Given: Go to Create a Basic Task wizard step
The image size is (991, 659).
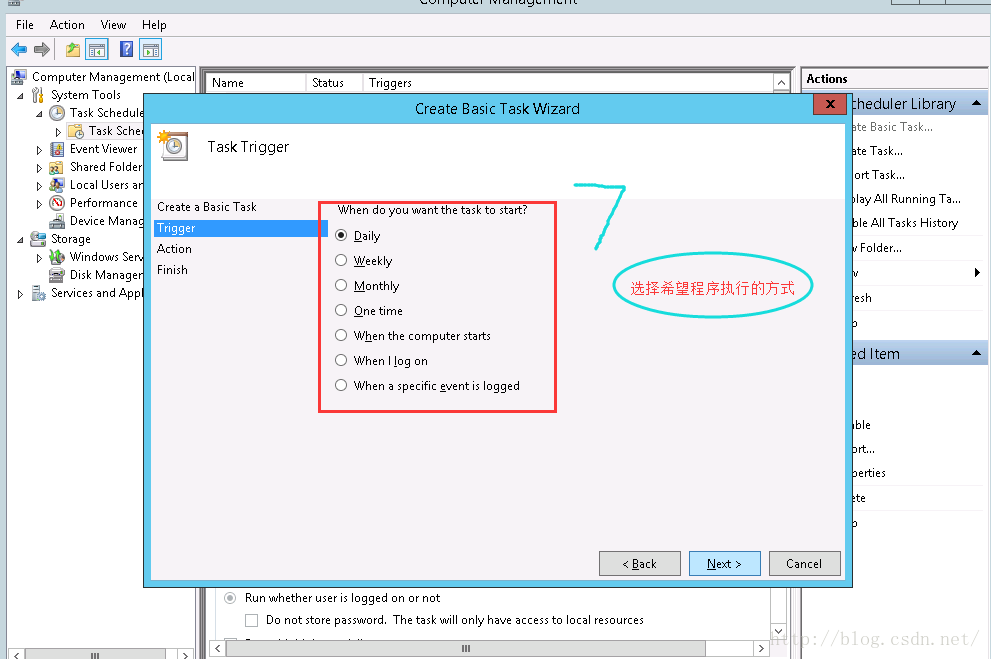Looking at the screenshot, I should [207, 207].
